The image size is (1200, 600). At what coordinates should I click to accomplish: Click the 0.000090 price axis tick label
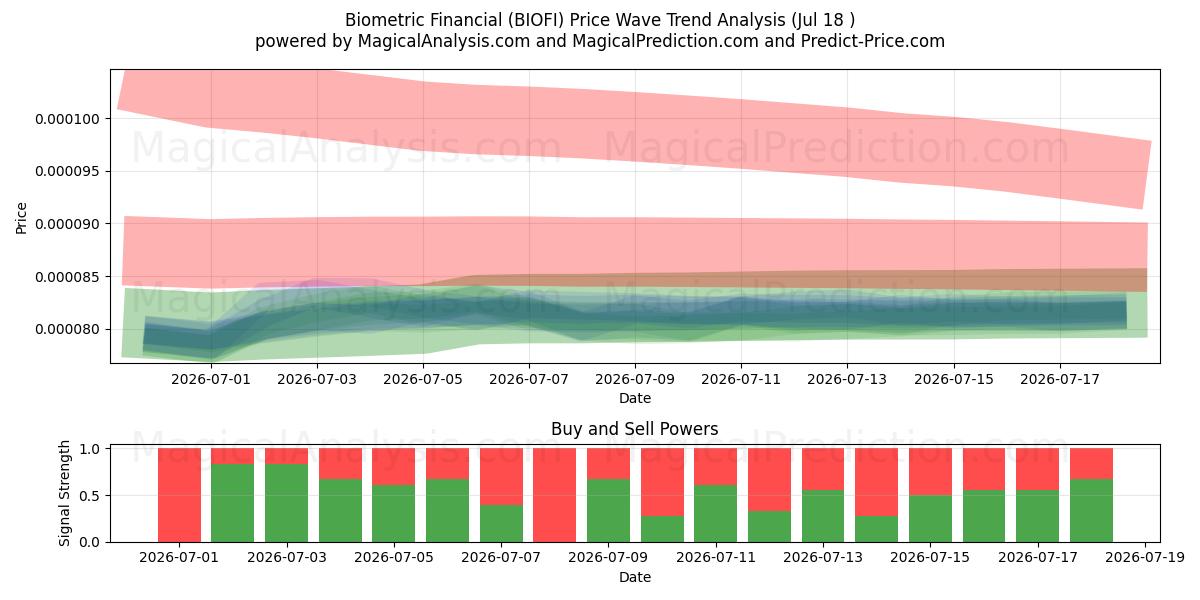point(68,224)
